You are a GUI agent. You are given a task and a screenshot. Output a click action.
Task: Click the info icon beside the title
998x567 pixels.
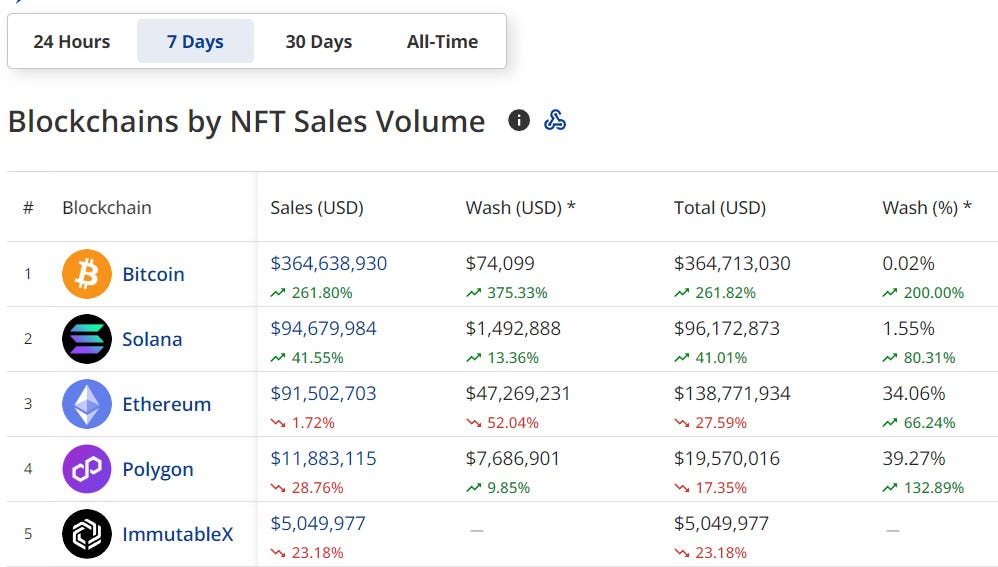pyautogui.click(x=519, y=120)
